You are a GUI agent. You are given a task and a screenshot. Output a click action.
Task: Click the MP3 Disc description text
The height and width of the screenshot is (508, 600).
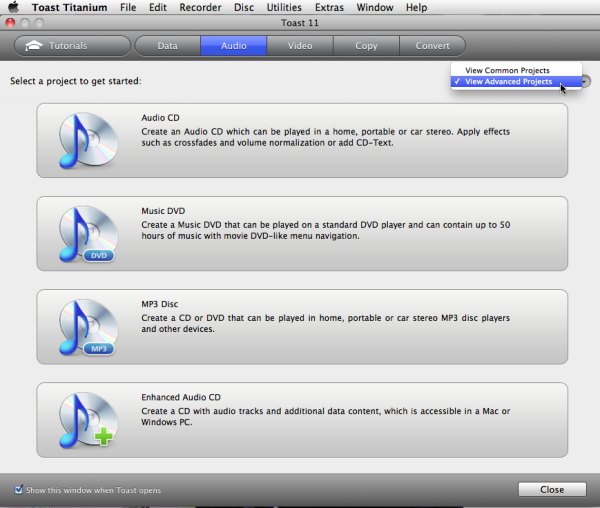326,323
